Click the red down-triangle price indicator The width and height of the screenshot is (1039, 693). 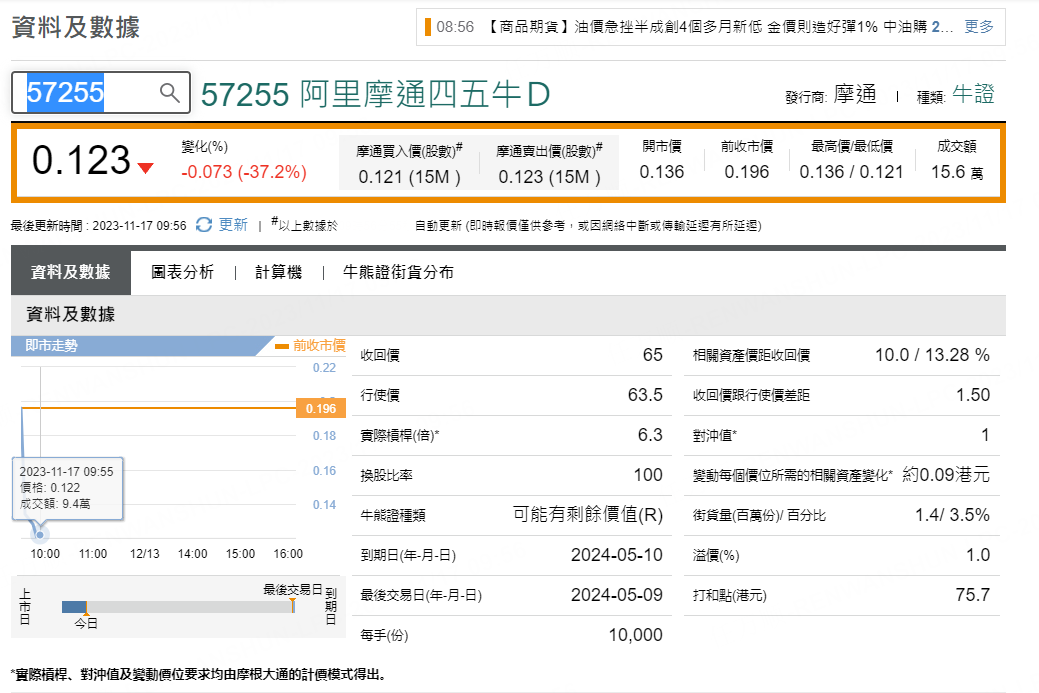click(145, 168)
